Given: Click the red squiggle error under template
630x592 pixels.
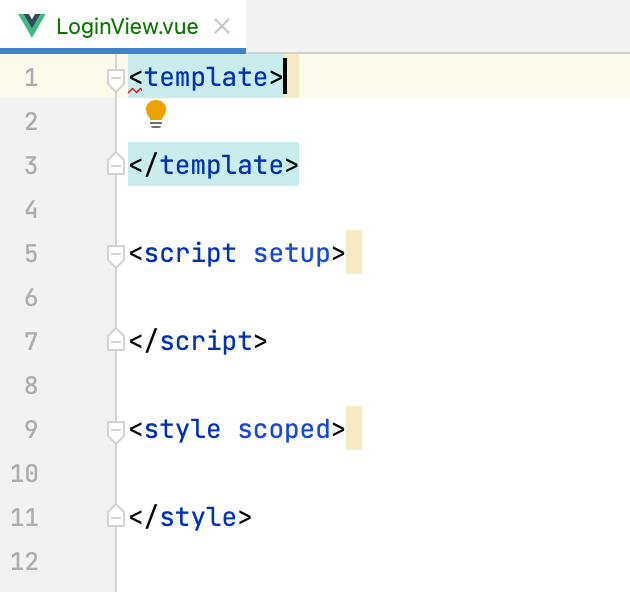Looking at the screenshot, I should point(135,91).
